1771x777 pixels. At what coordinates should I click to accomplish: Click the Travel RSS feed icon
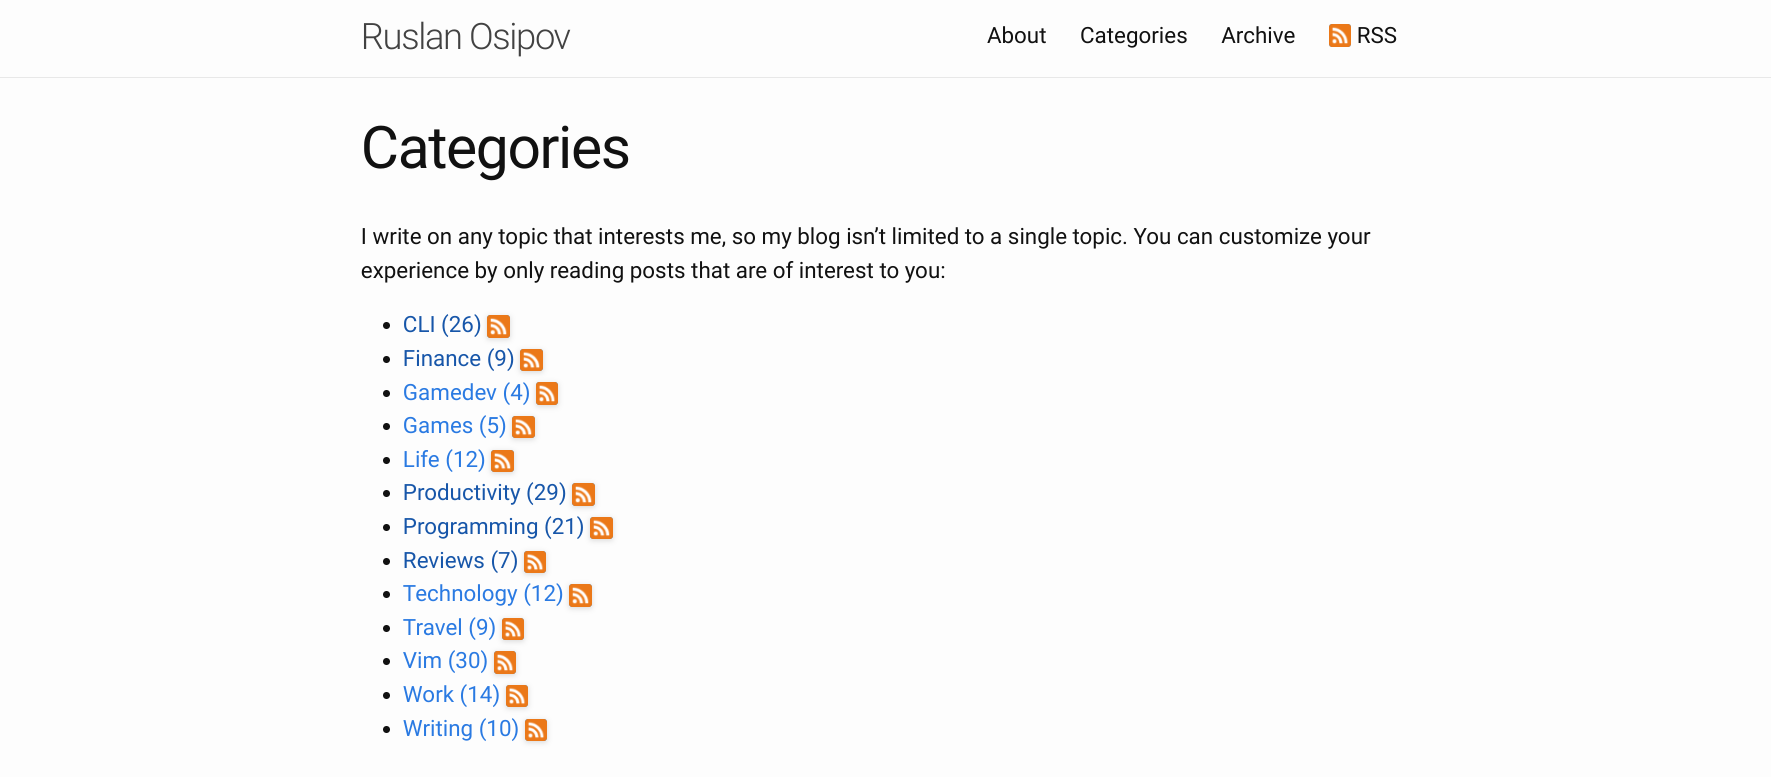pyautogui.click(x=512, y=628)
